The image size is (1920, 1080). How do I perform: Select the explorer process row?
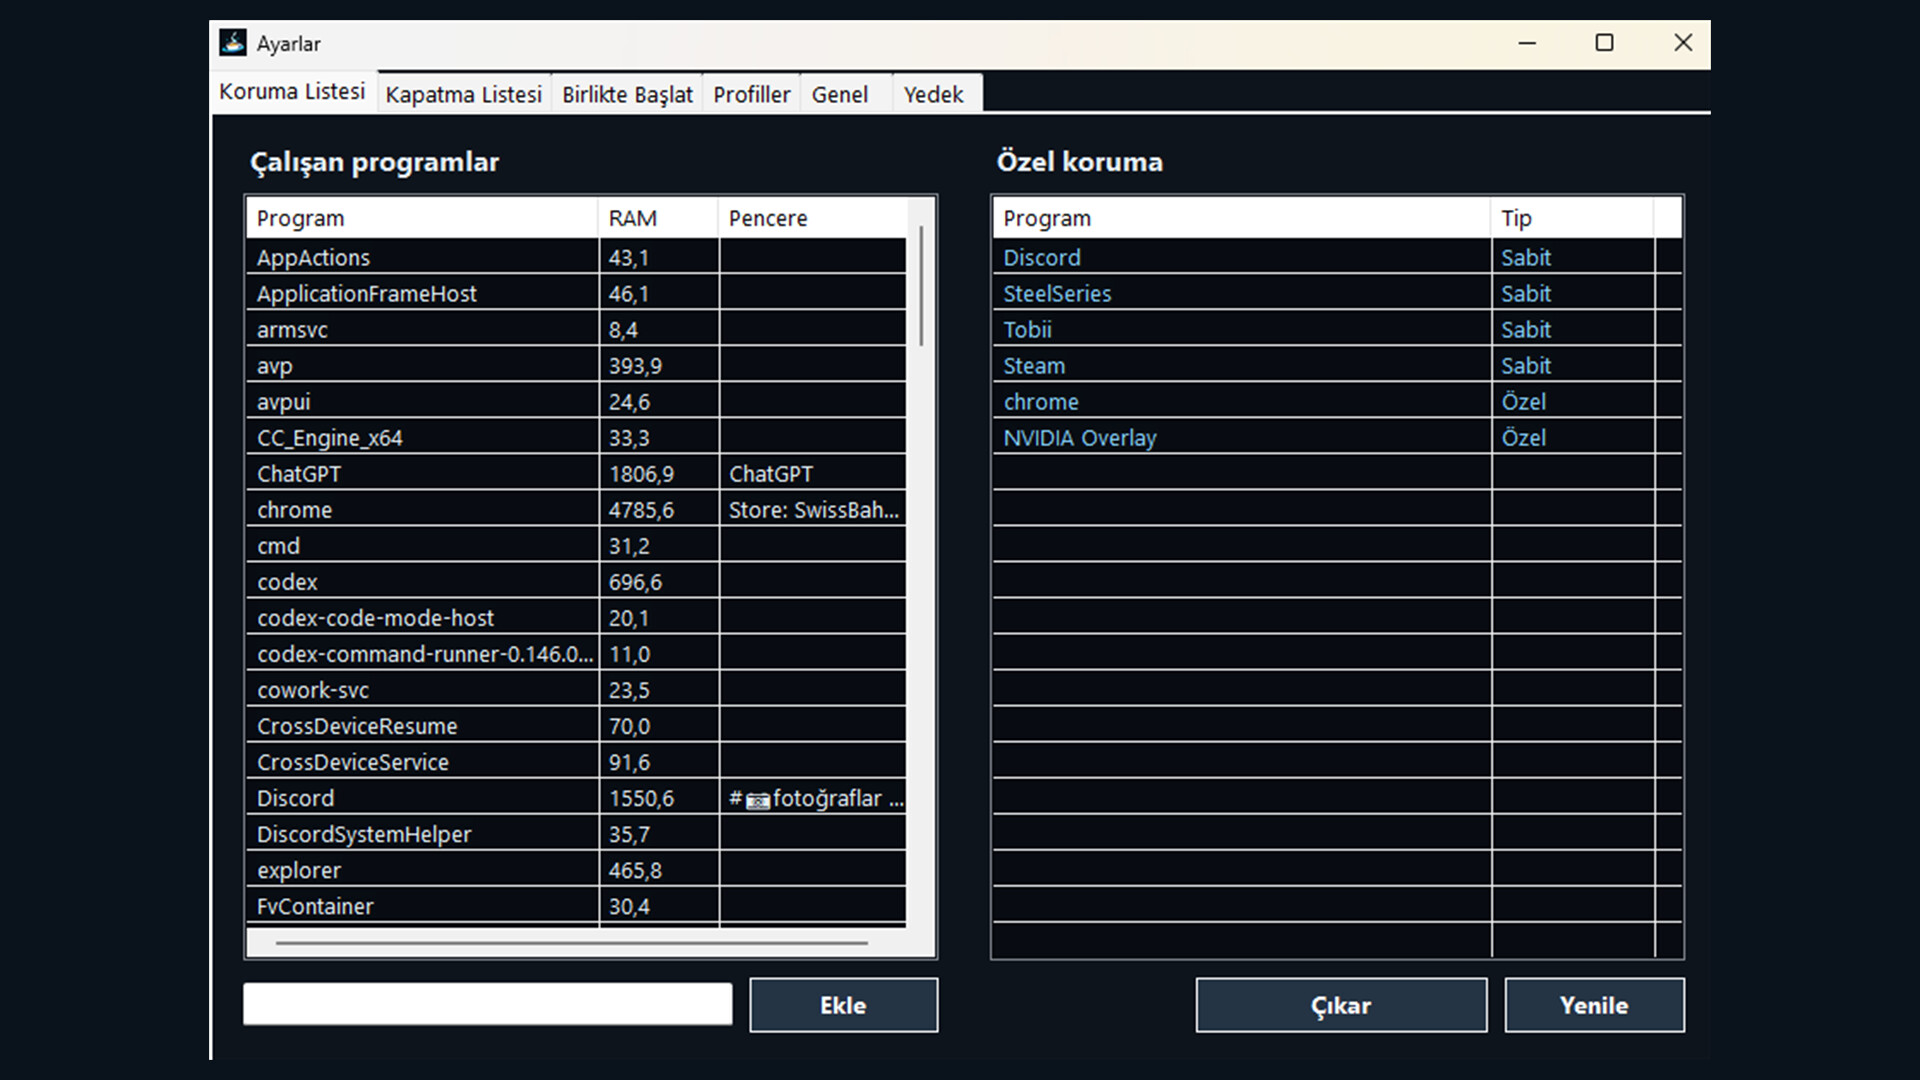click(x=576, y=869)
